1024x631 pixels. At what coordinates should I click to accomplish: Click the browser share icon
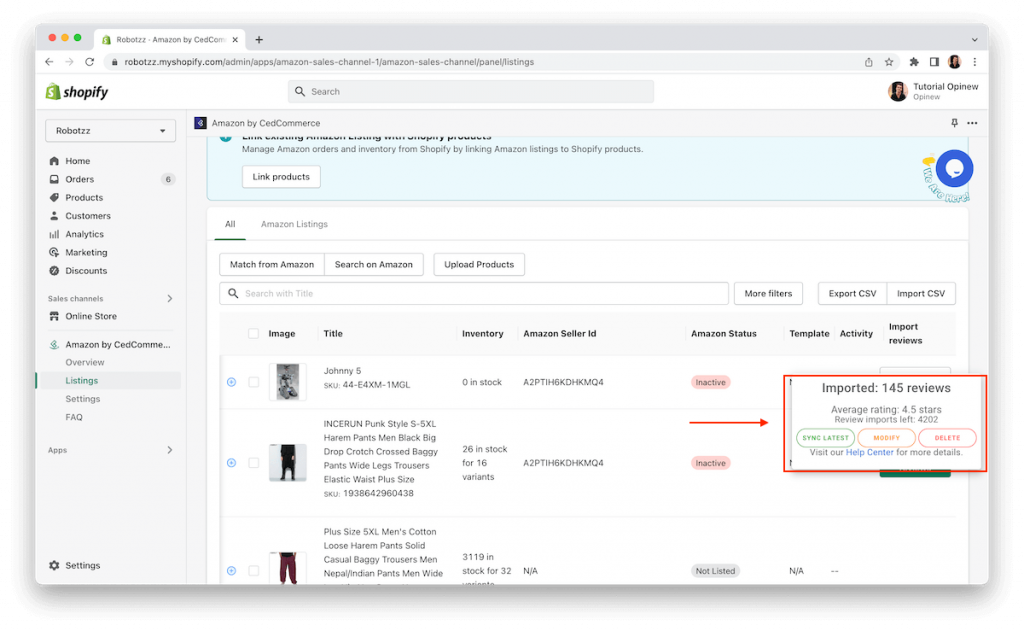pyautogui.click(x=869, y=62)
